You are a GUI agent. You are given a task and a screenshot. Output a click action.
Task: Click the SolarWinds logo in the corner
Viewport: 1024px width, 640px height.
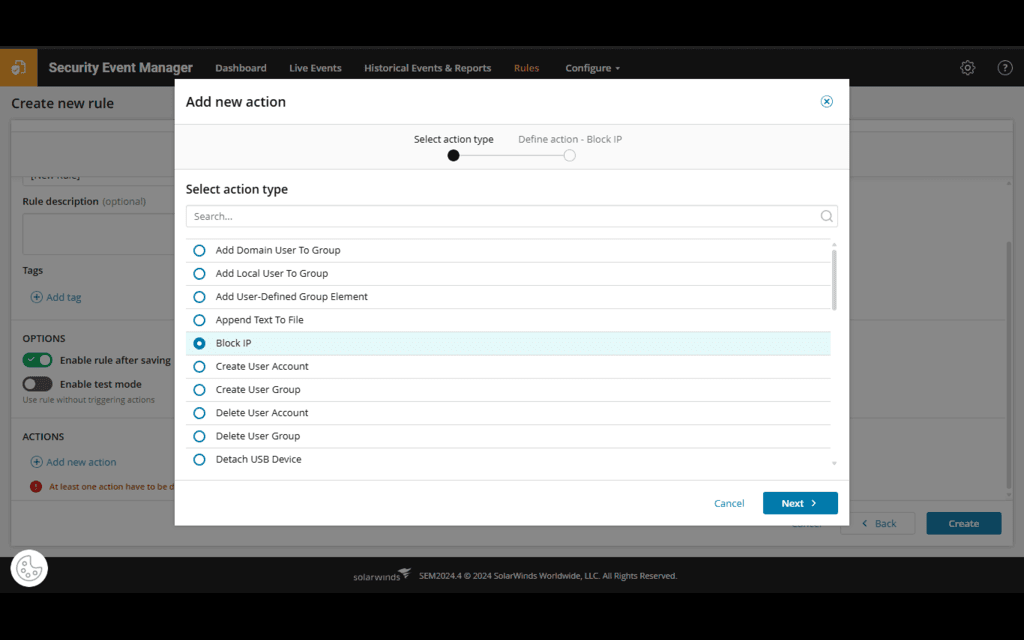[19, 67]
